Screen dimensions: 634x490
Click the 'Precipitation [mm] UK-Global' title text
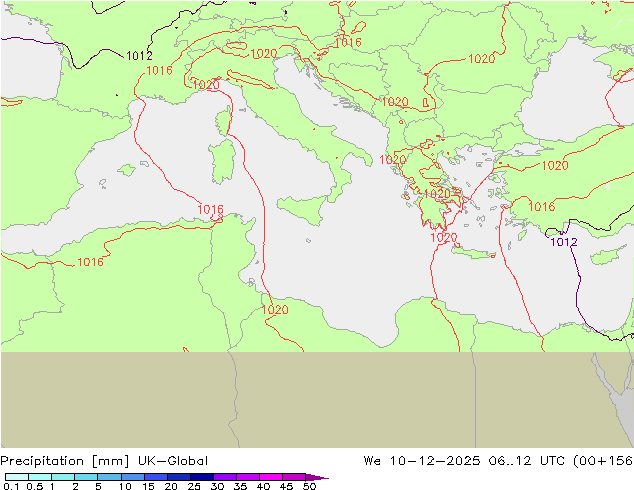(x=104, y=461)
